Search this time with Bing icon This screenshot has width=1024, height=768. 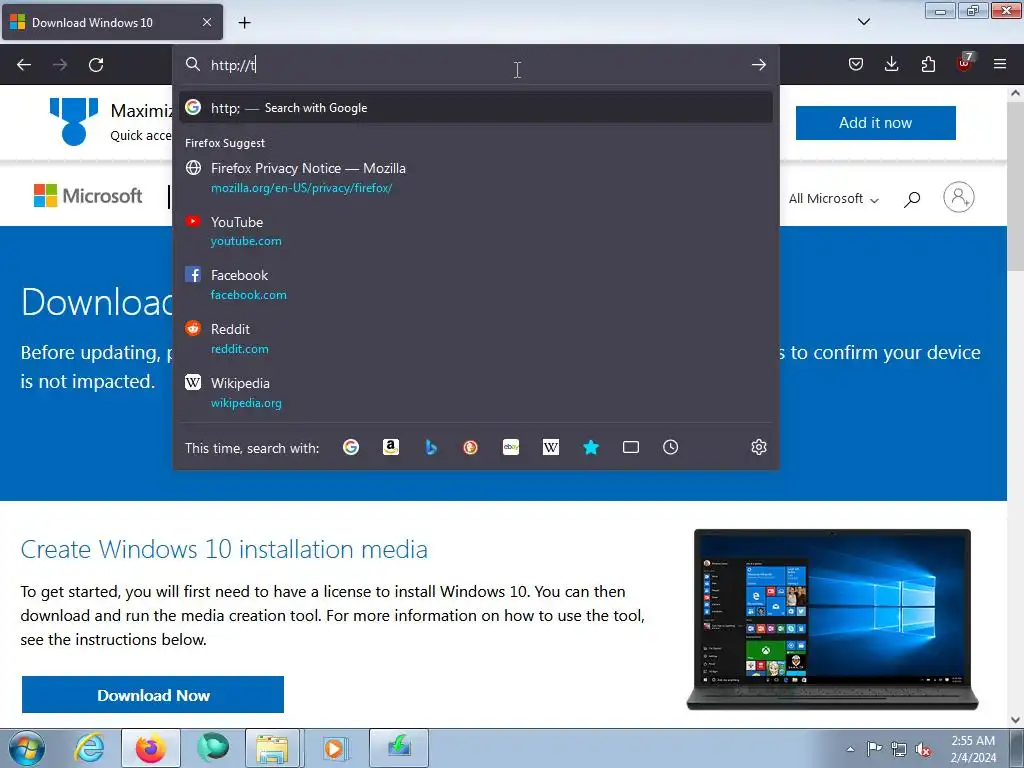tap(430, 447)
